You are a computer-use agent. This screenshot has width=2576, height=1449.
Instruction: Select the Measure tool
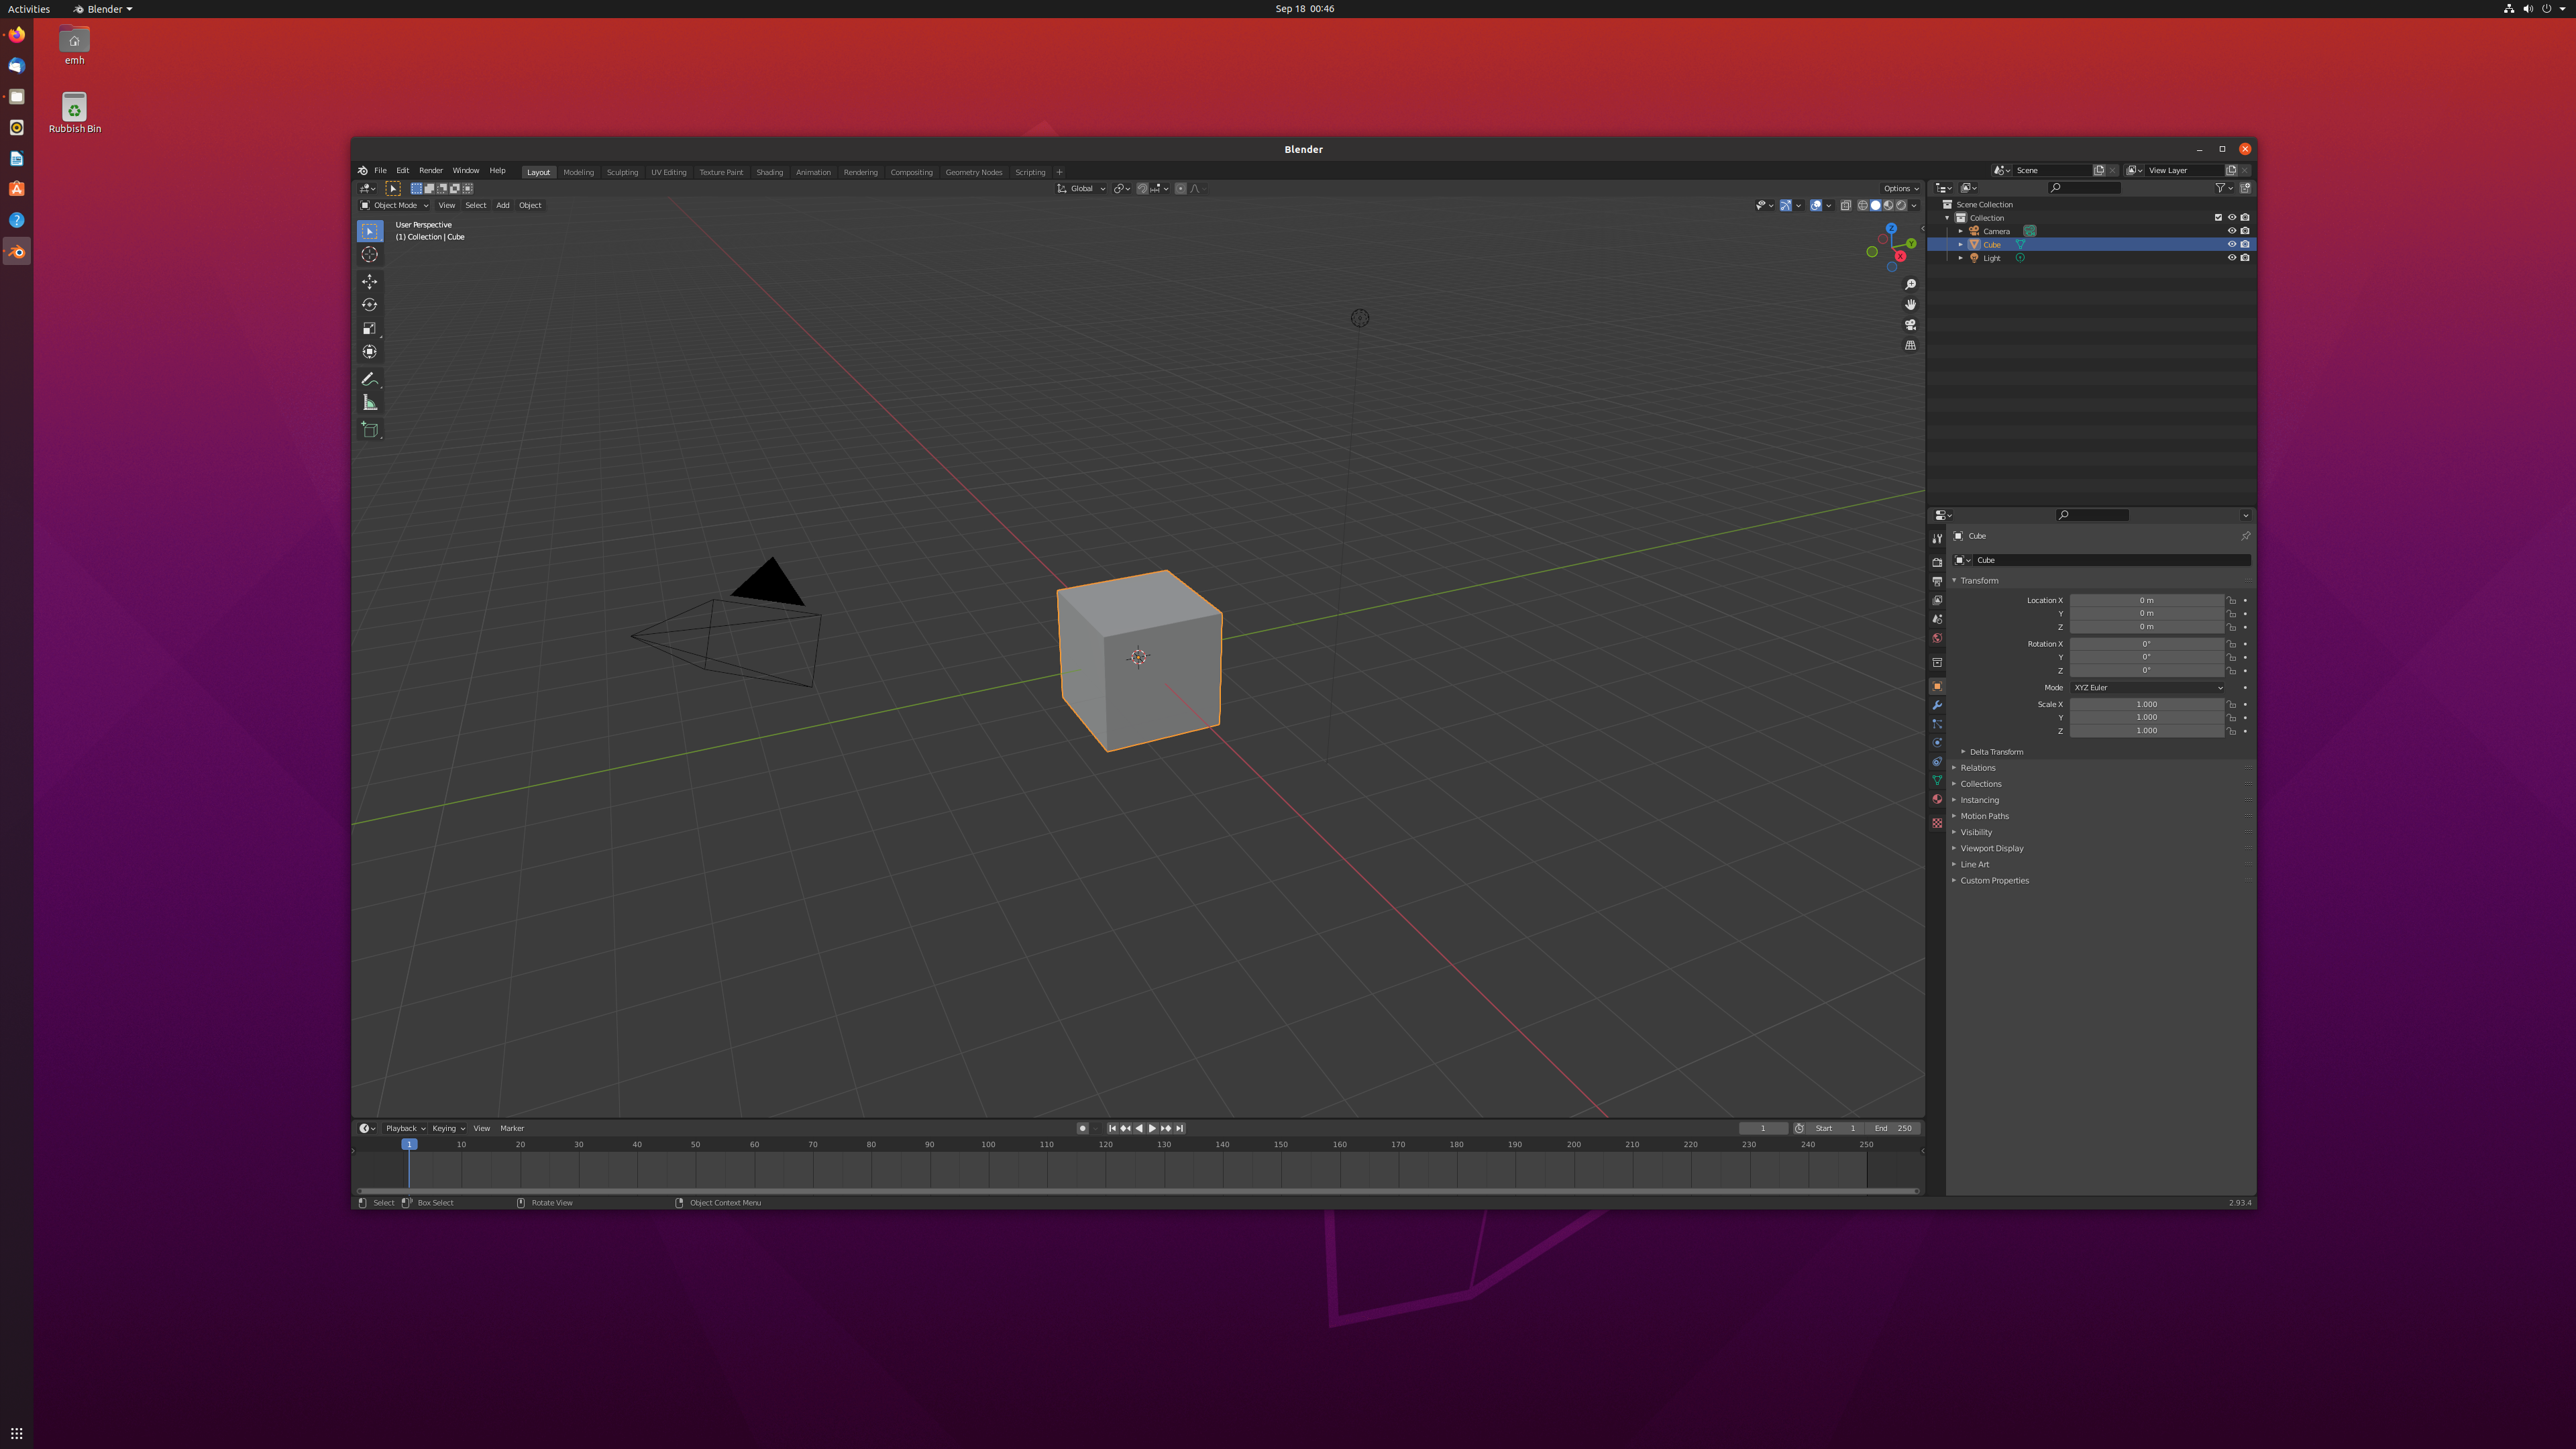(370, 402)
